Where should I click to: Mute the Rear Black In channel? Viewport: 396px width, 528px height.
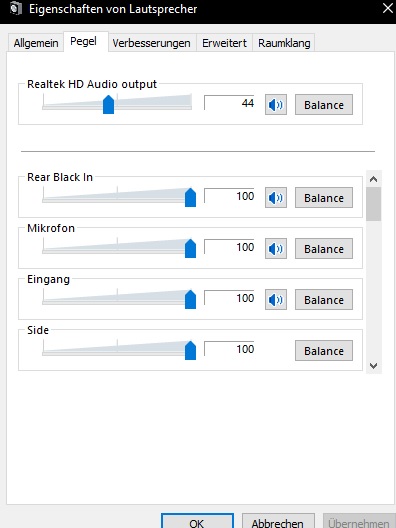click(x=276, y=198)
